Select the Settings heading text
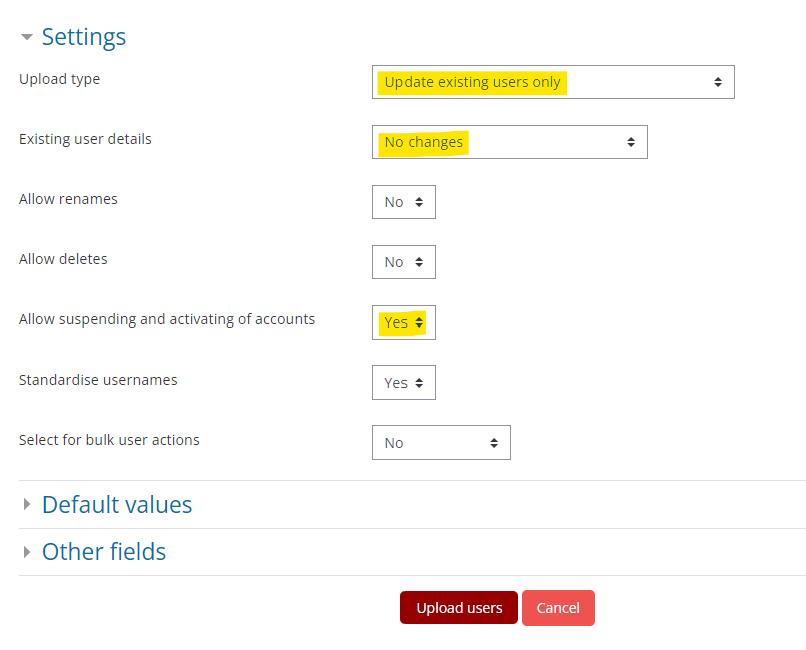The height and width of the screenshot is (650, 806). click(84, 37)
